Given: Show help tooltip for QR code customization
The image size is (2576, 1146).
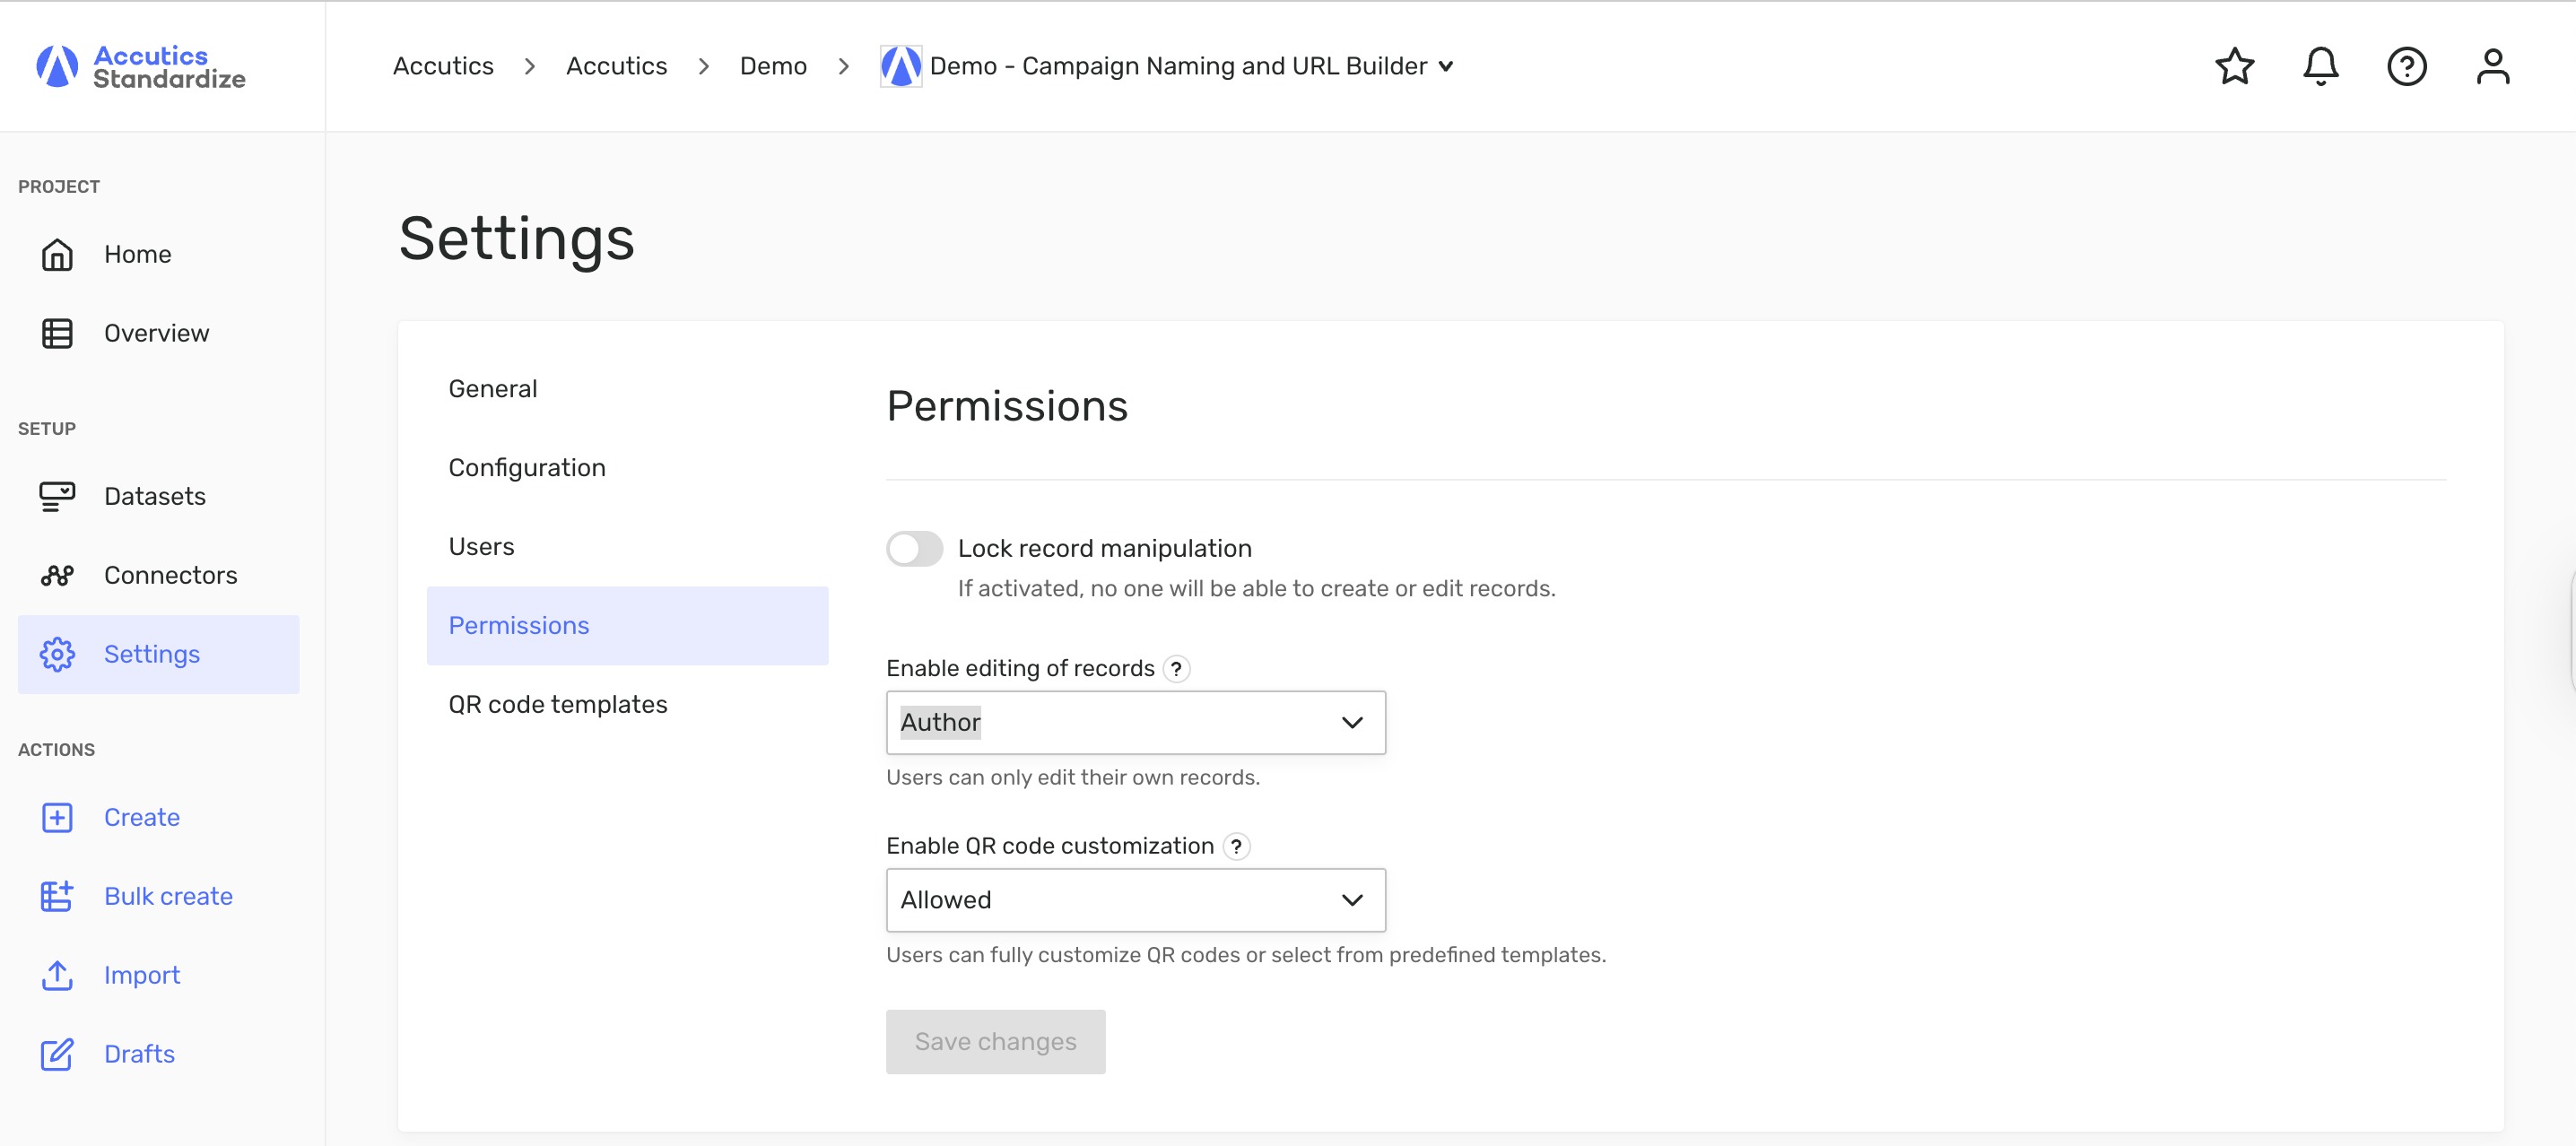Looking at the screenshot, I should click(1236, 846).
